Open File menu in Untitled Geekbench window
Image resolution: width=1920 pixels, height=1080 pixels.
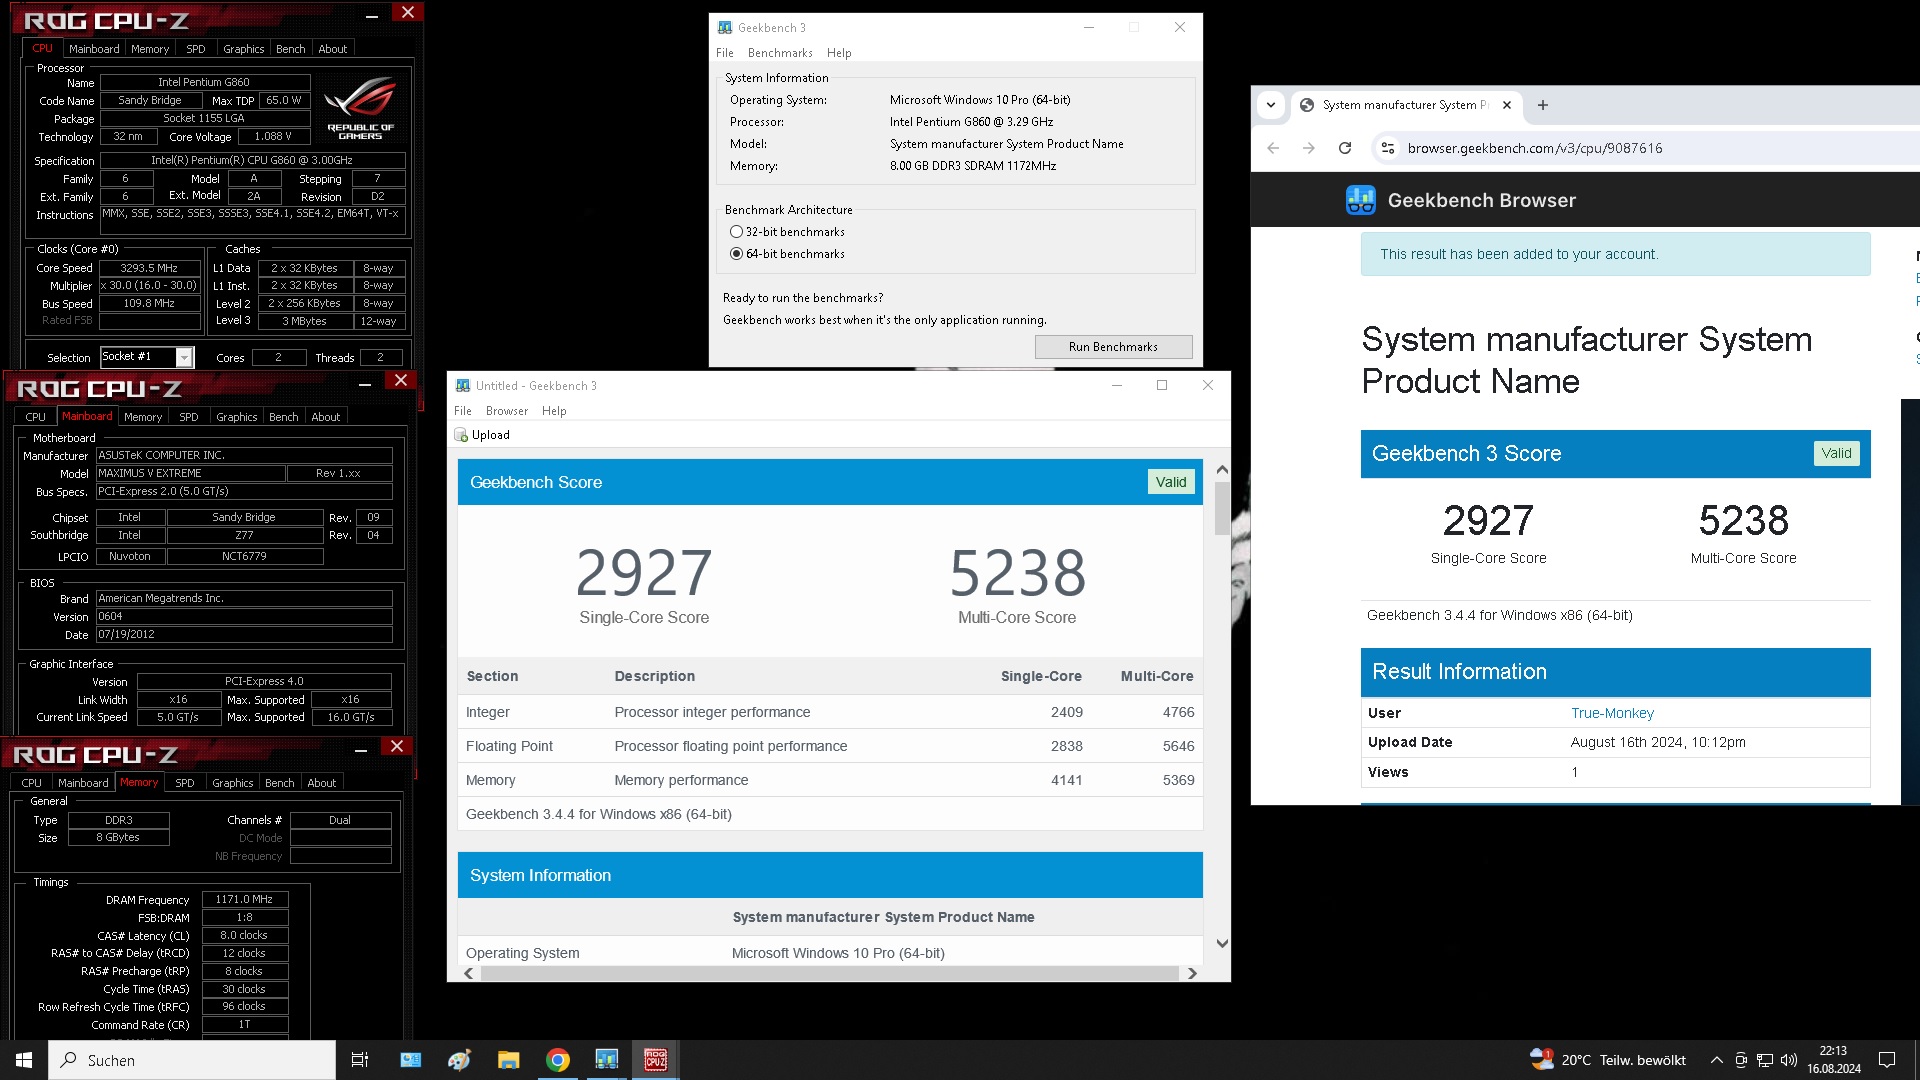tap(463, 411)
